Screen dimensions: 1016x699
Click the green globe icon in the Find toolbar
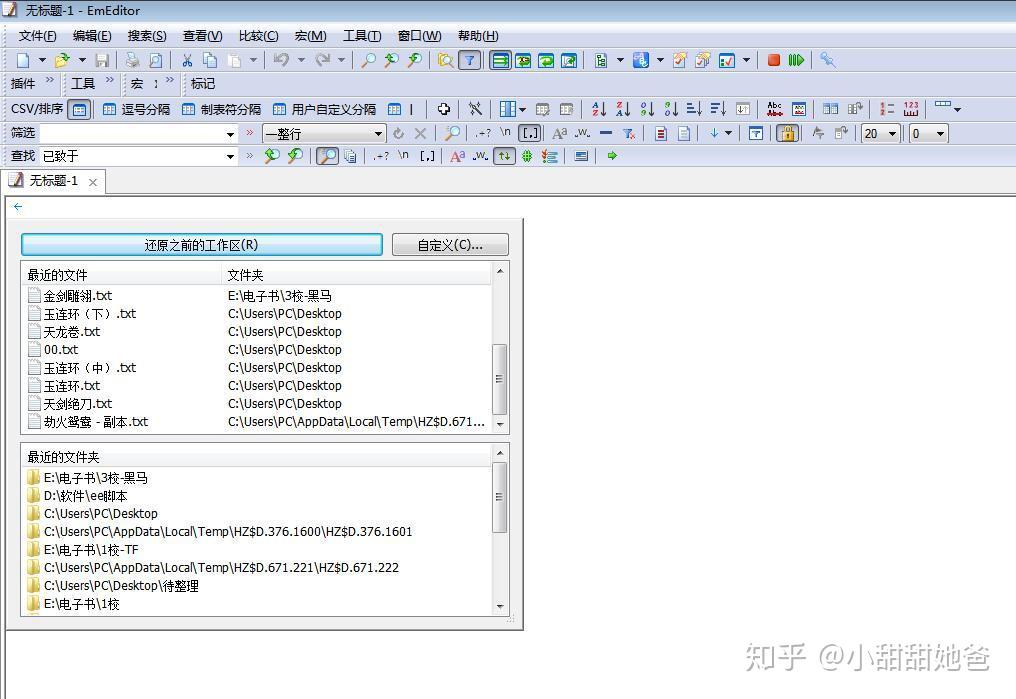[527, 155]
